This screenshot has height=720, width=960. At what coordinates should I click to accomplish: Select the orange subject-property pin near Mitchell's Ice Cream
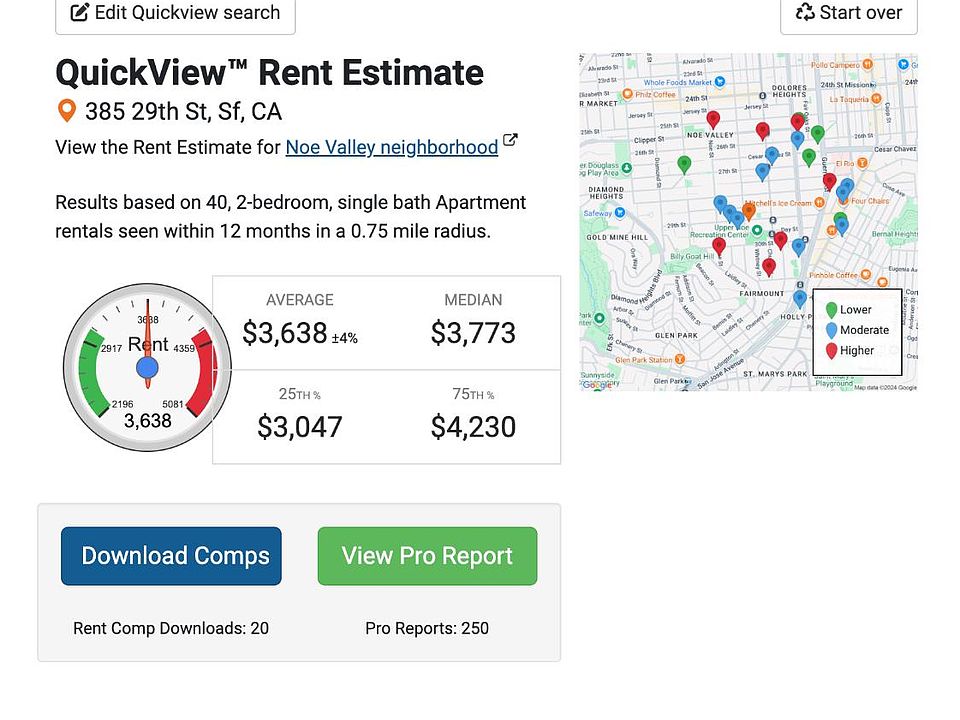[x=748, y=212]
